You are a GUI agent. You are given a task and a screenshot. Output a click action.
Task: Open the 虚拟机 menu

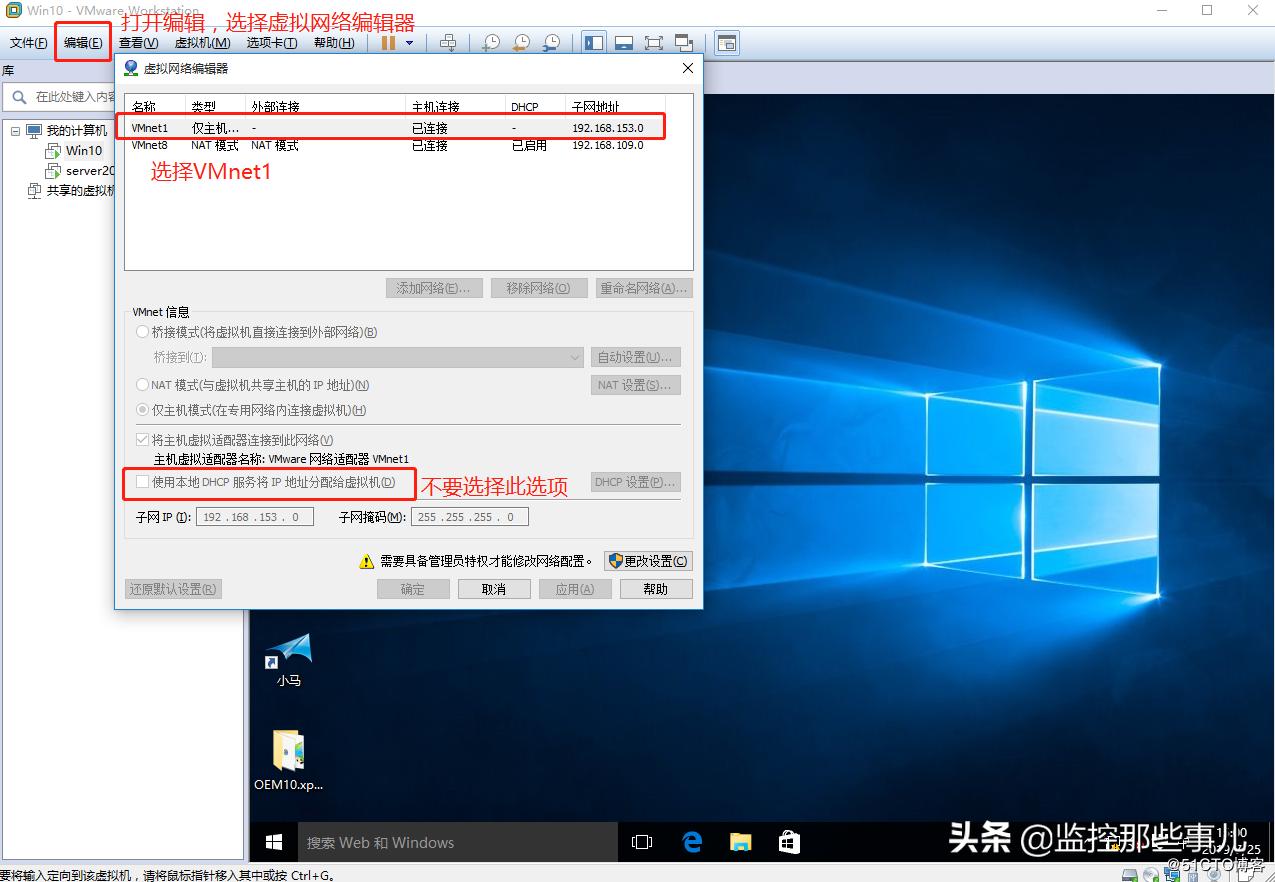point(201,42)
